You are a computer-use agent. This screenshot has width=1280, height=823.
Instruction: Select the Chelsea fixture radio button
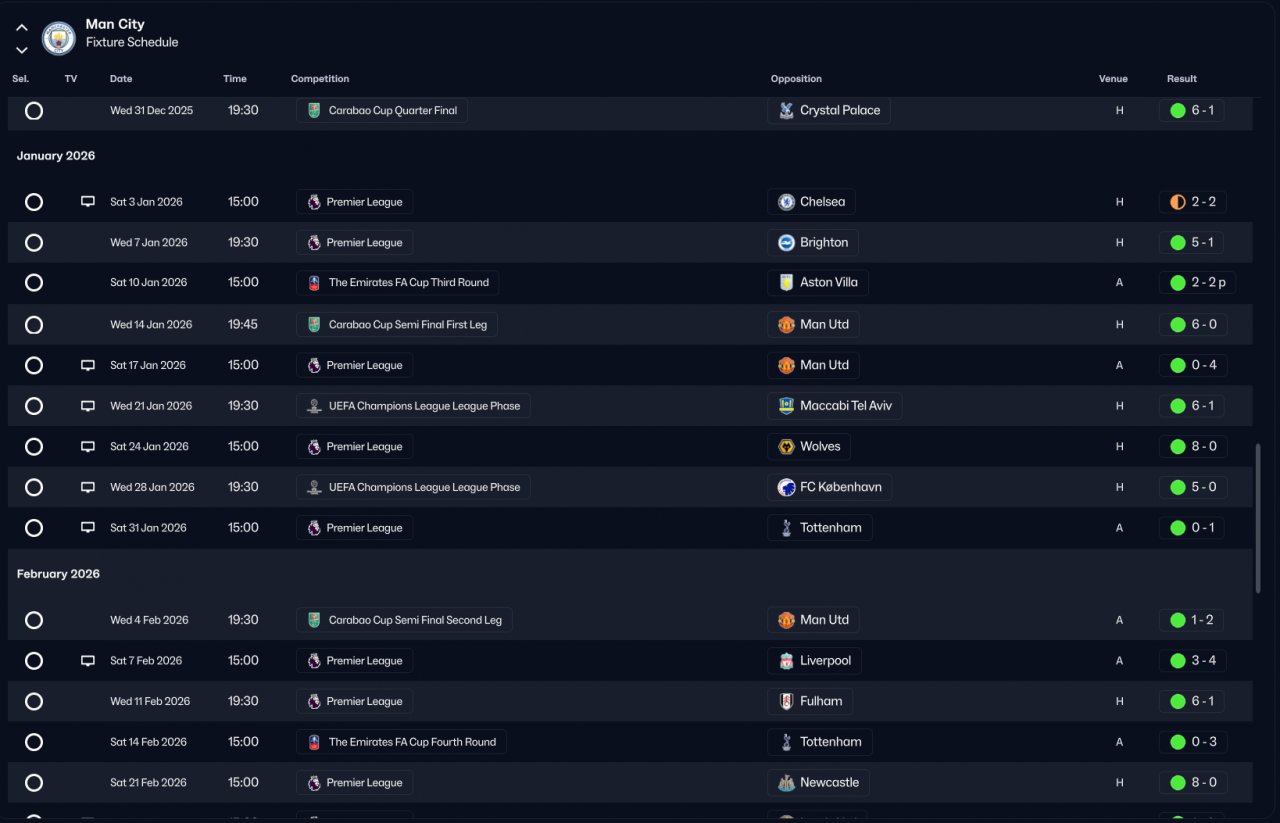pos(34,202)
